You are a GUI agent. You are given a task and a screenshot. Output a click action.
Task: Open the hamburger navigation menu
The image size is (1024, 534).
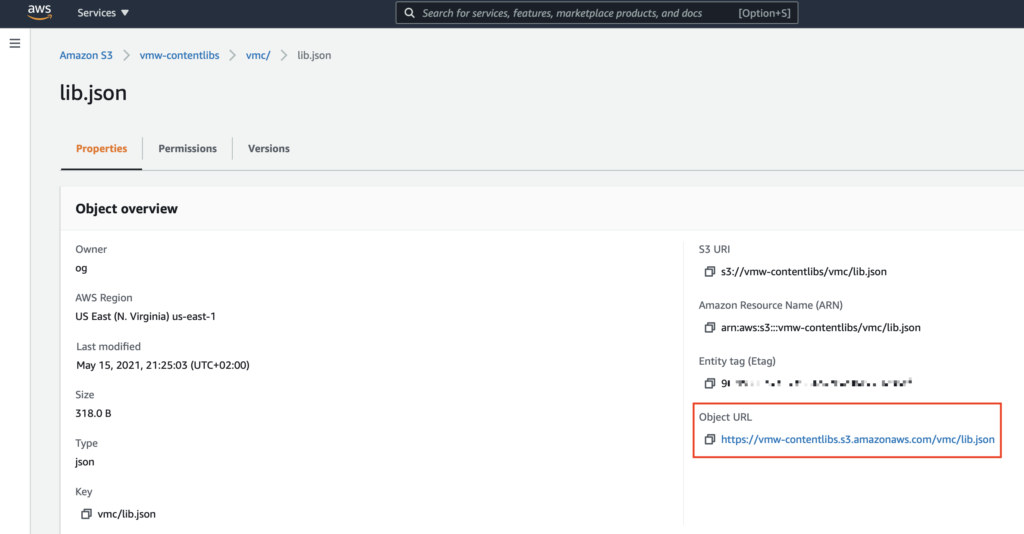(x=14, y=43)
